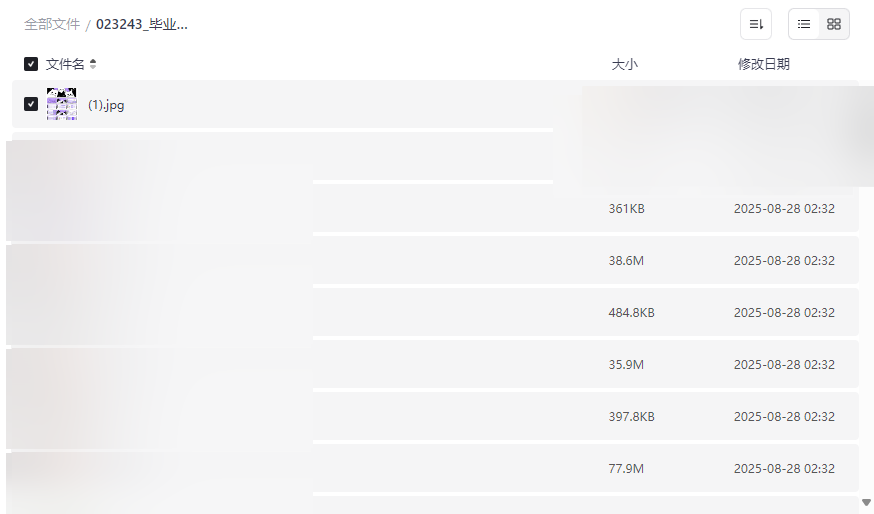Click the 文件名 sort arrows

tap(93, 64)
